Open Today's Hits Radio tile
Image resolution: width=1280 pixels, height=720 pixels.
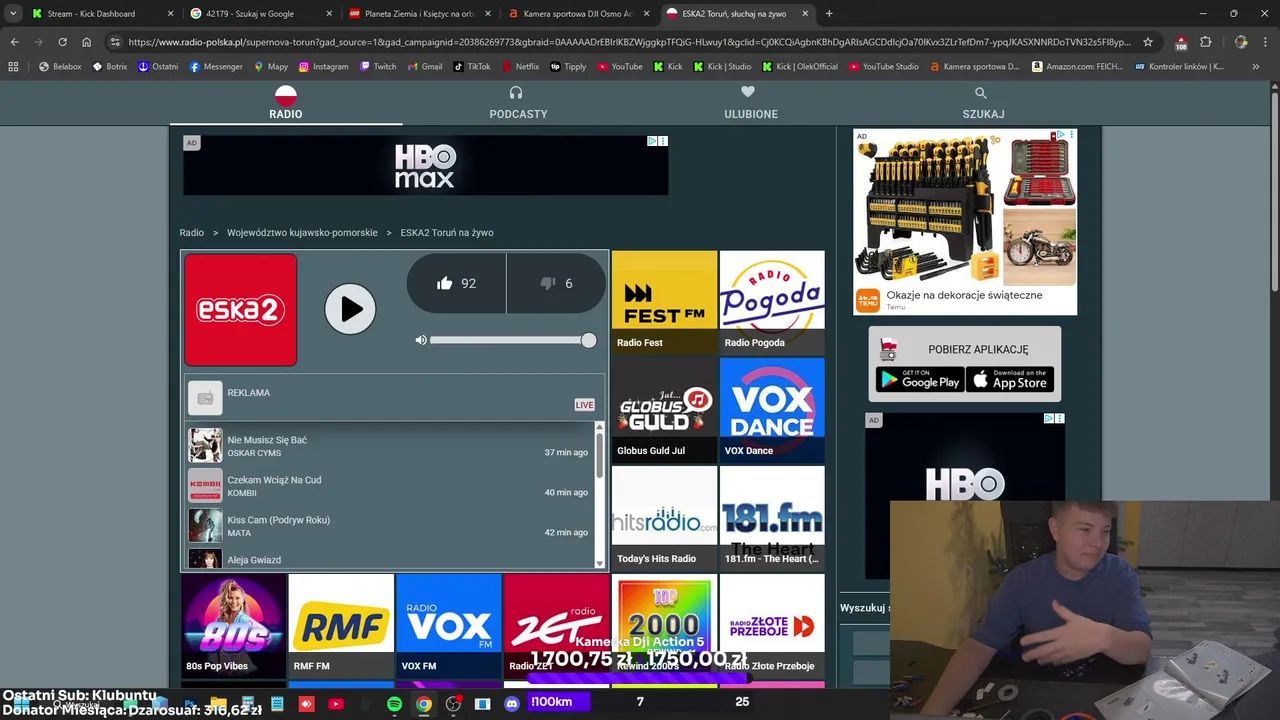tap(664, 518)
